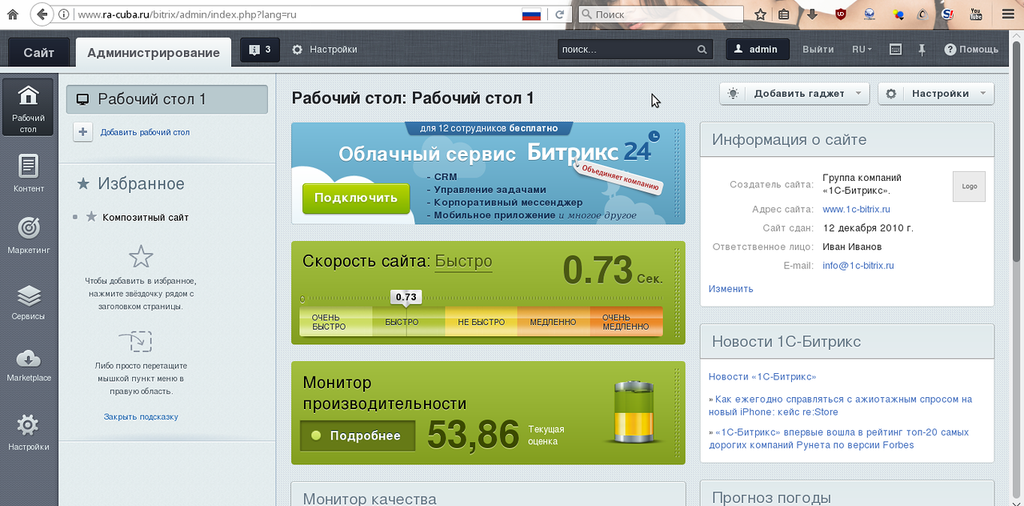Image resolution: width=1024 pixels, height=506 pixels.
Task: Open the Настройки sidebar section
Action: pos(28,431)
